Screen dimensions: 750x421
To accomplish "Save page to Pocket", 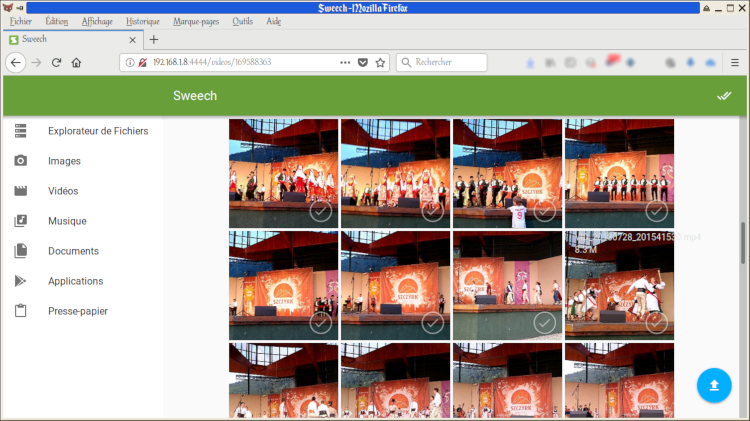I will 363,63.
